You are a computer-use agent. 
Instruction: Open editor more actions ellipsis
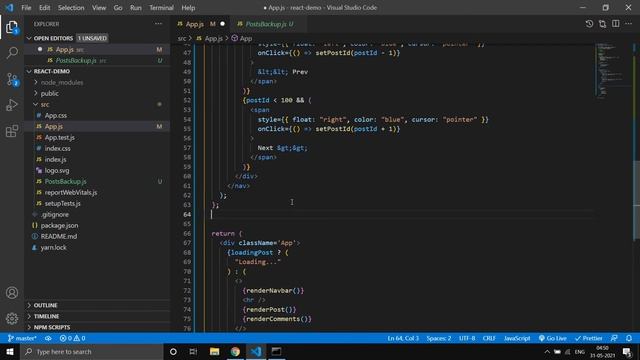(x=629, y=24)
